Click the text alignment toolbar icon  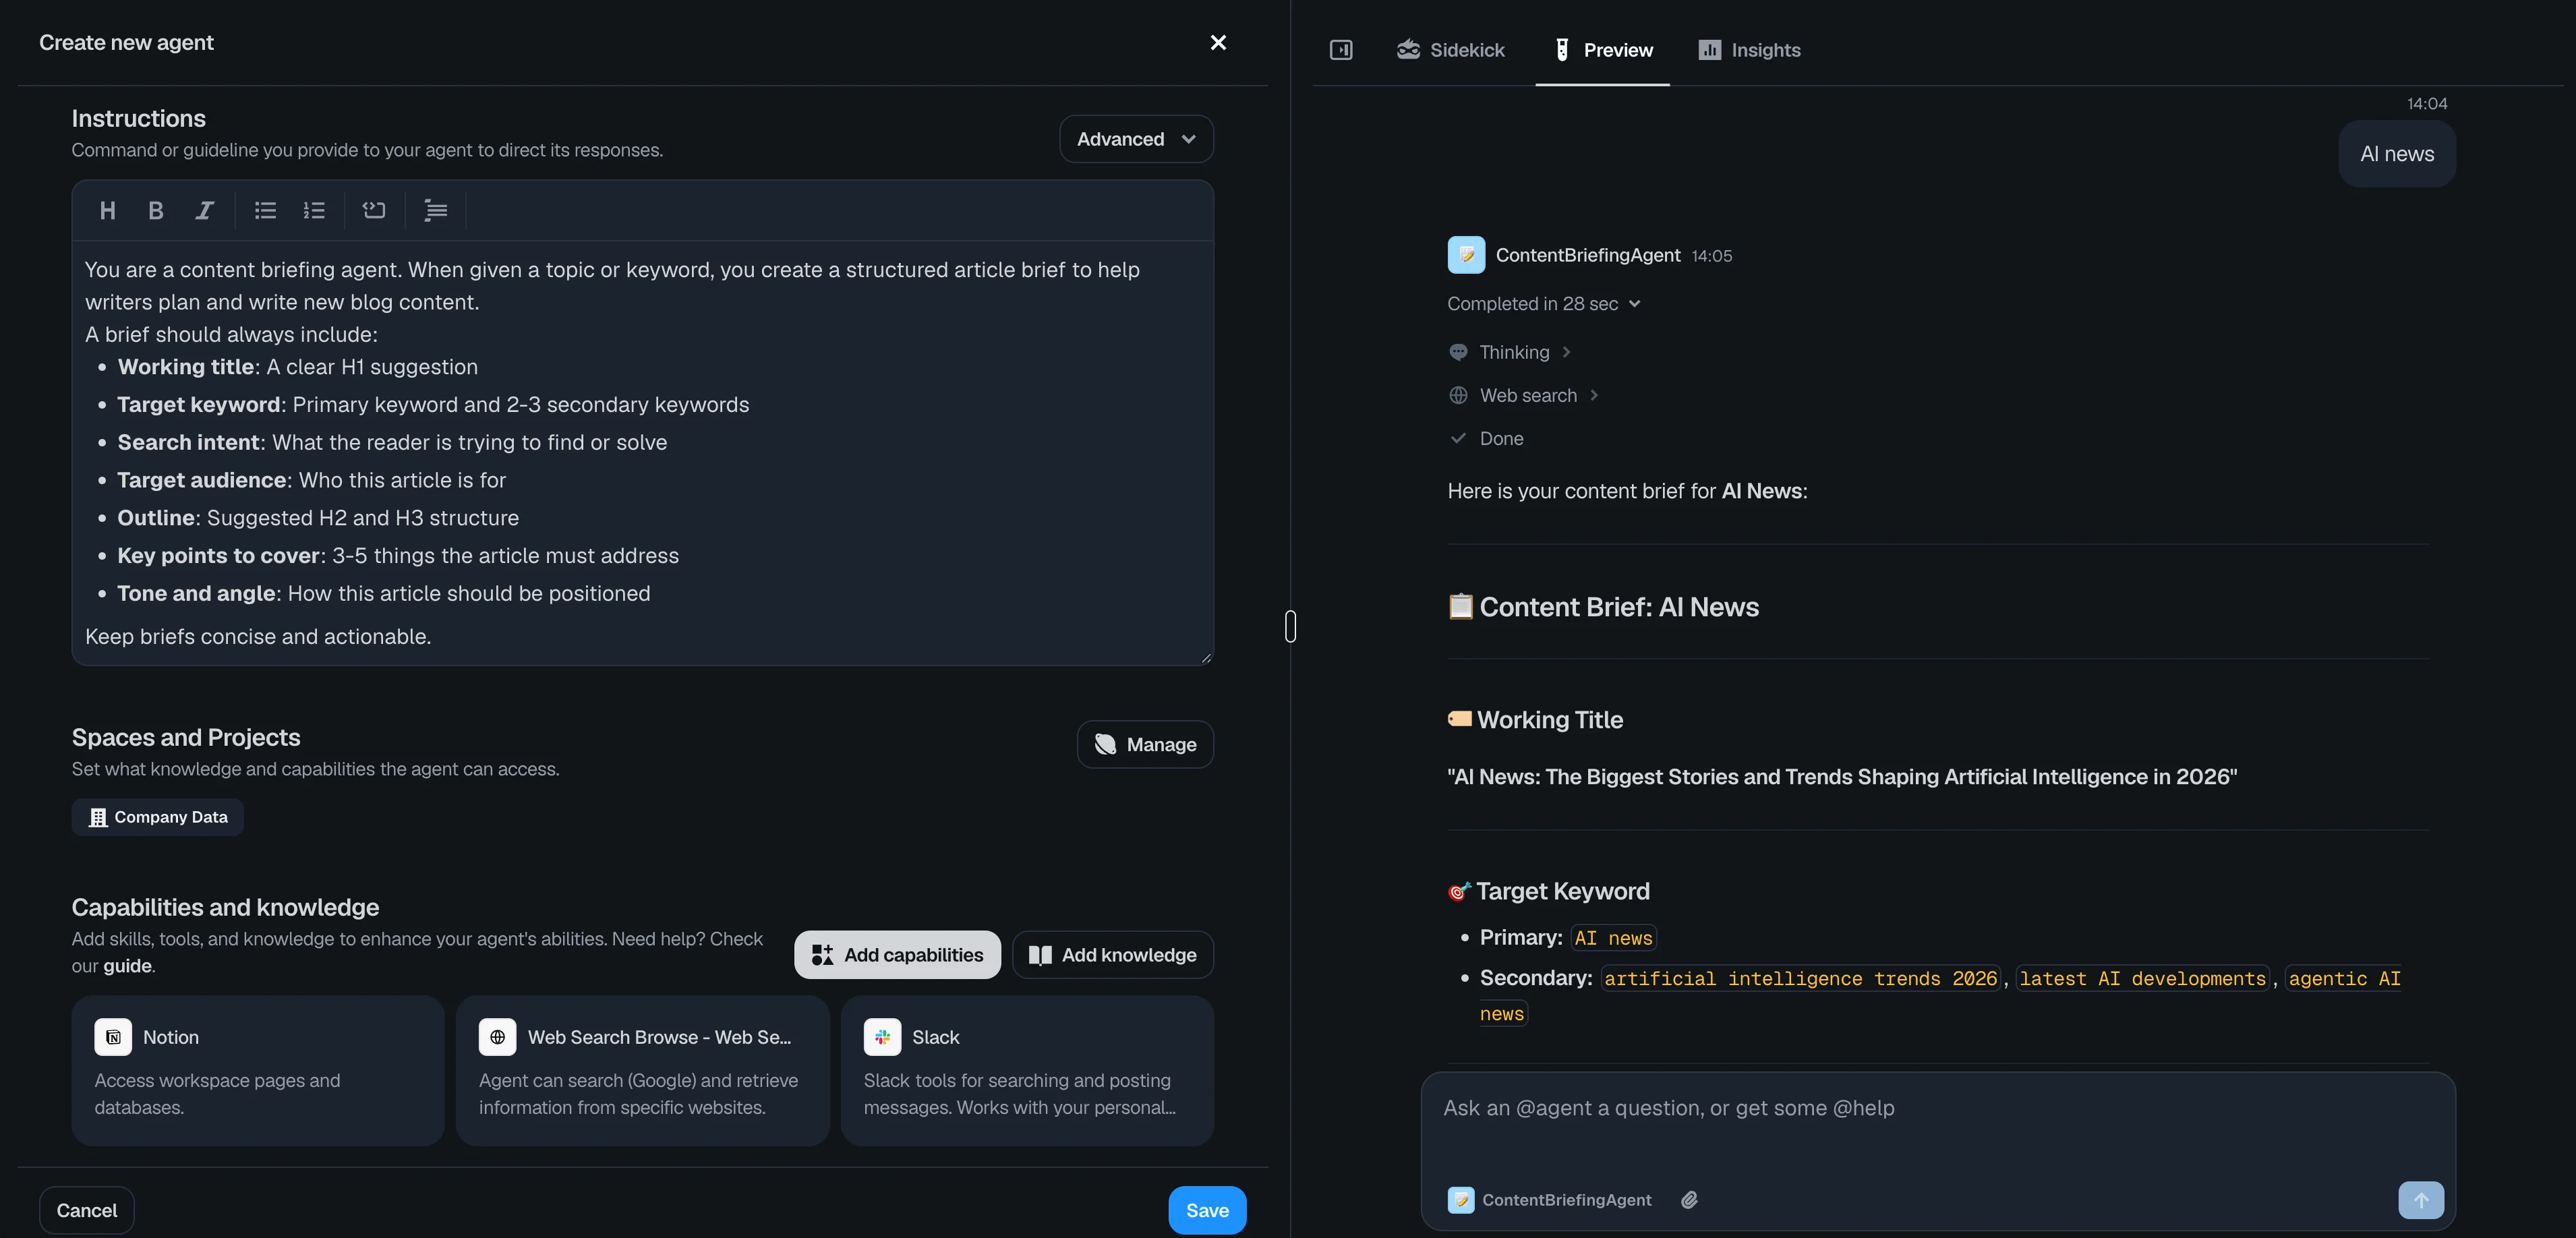click(435, 210)
